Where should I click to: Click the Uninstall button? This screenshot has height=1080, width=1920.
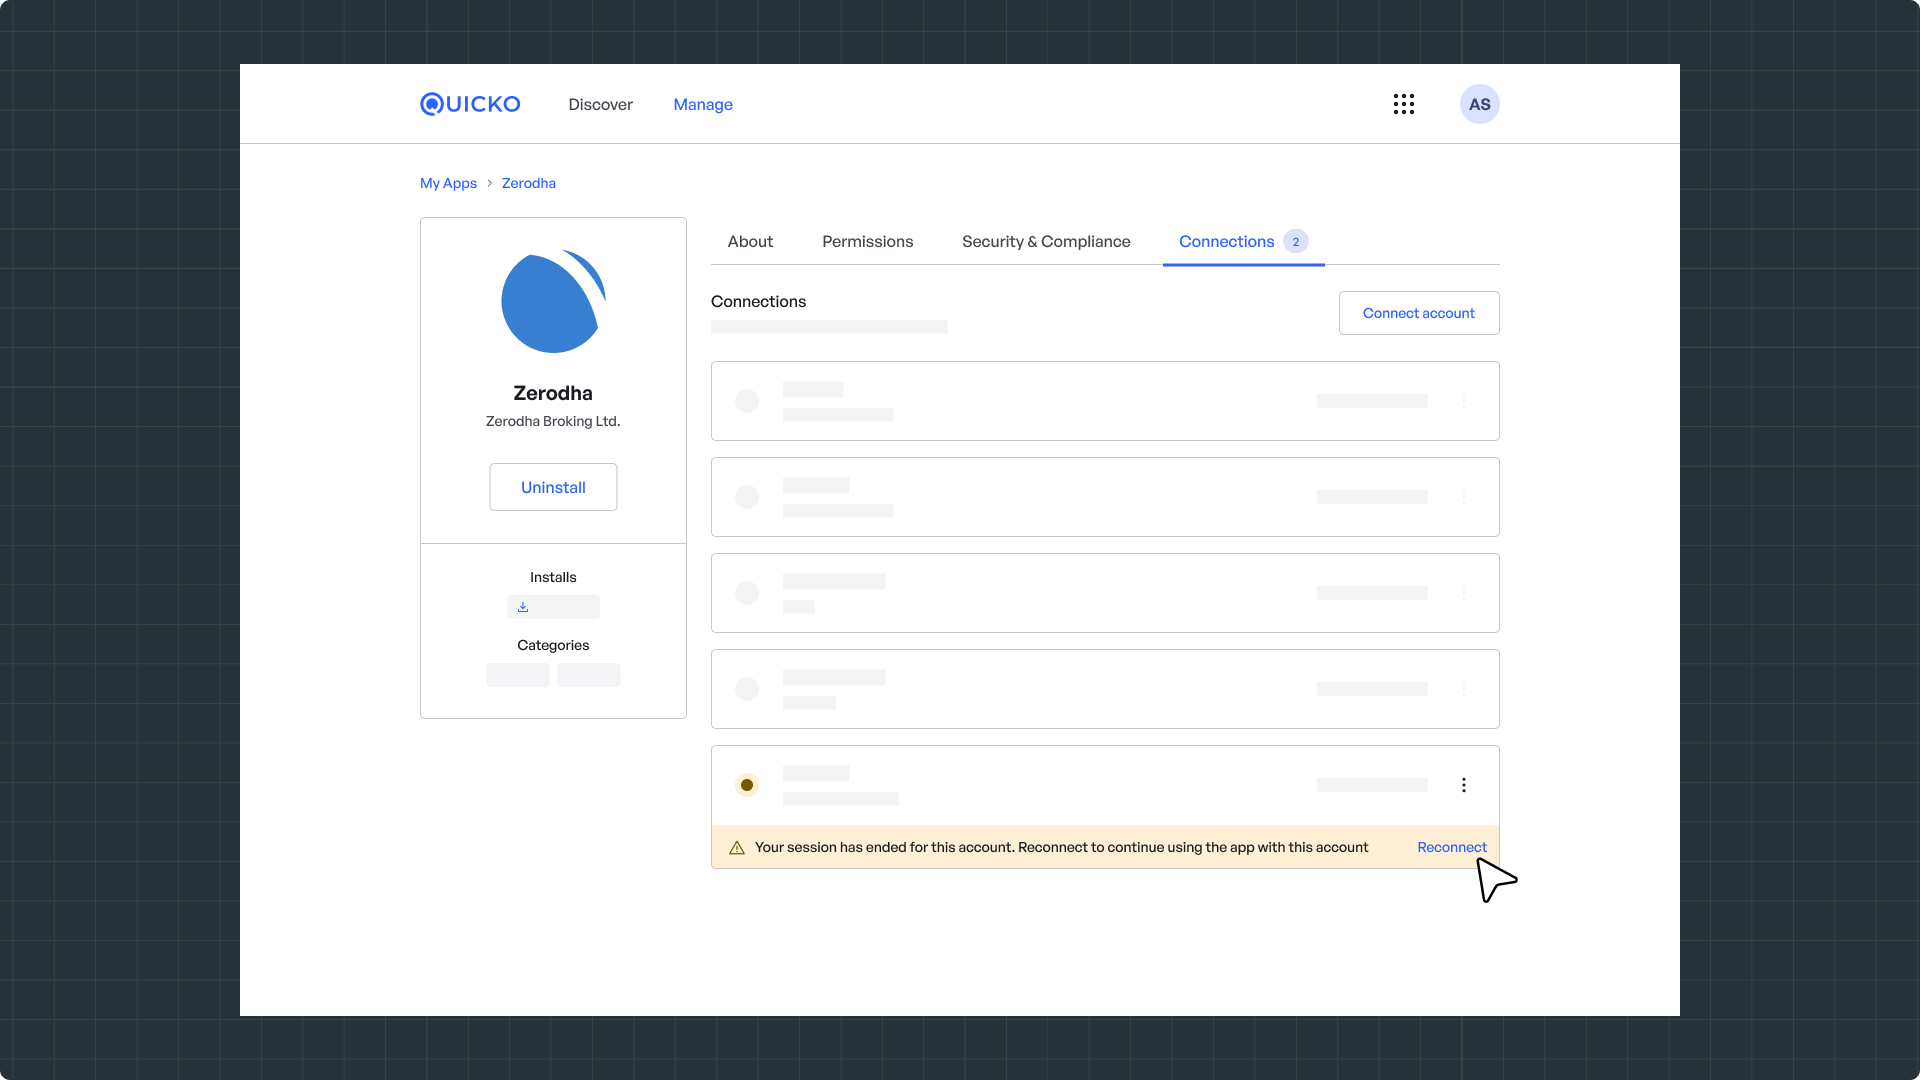pyautogui.click(x=553, y=487)
